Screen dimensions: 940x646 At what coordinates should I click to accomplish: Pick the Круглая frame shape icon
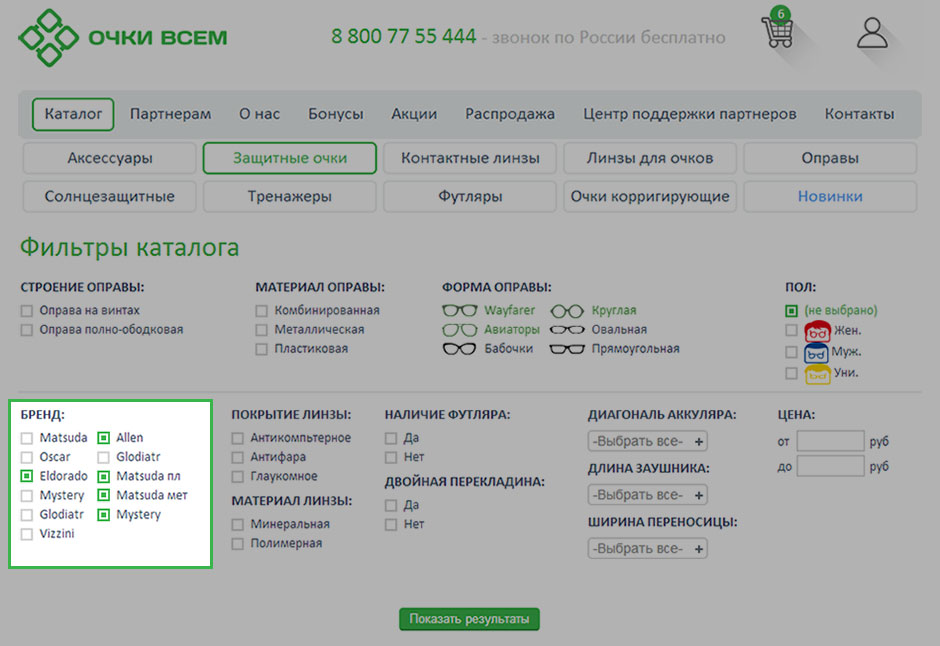pyautogui.click(x=566, y=311)
